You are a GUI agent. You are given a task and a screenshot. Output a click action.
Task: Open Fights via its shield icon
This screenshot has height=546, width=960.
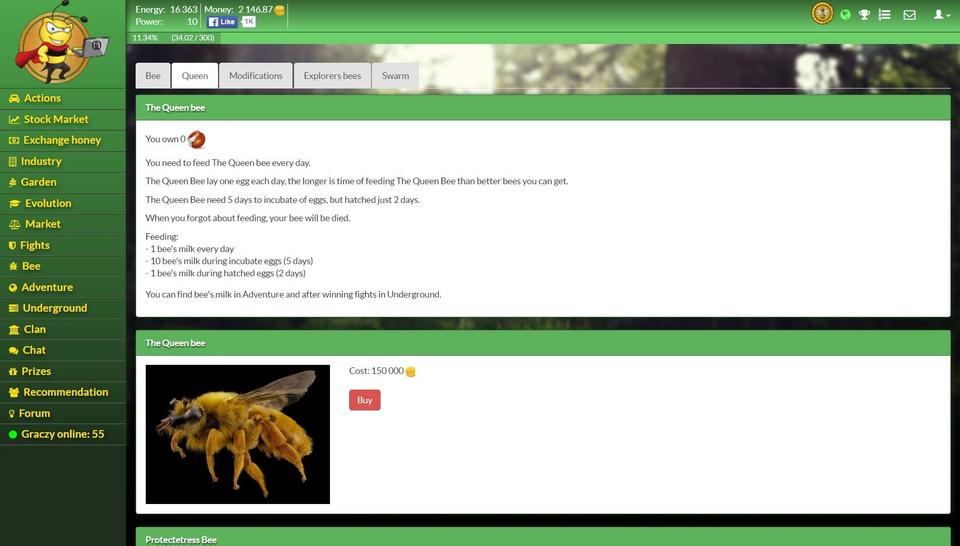point(12,245)
